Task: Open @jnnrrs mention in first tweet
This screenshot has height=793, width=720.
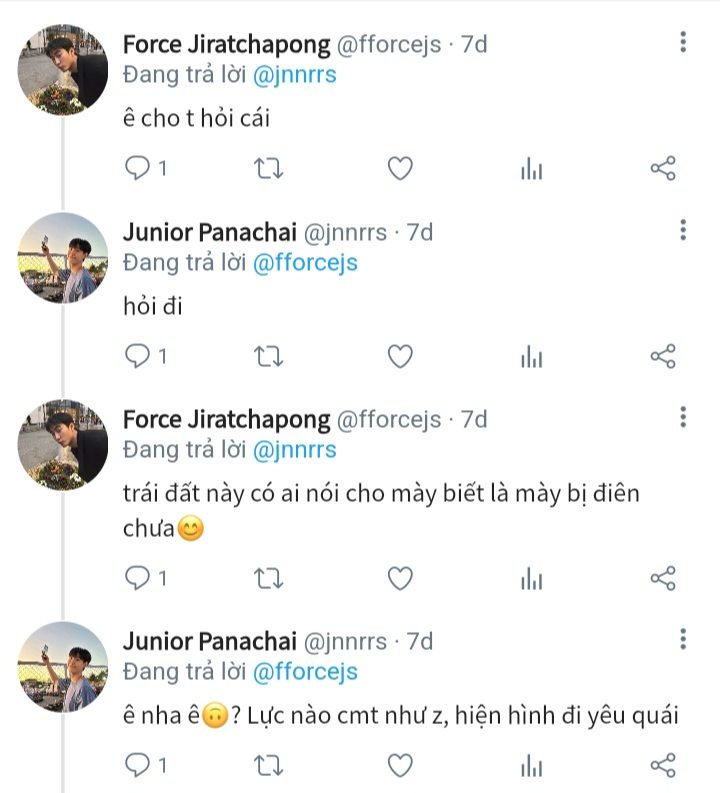Action: tap(294, 74)
